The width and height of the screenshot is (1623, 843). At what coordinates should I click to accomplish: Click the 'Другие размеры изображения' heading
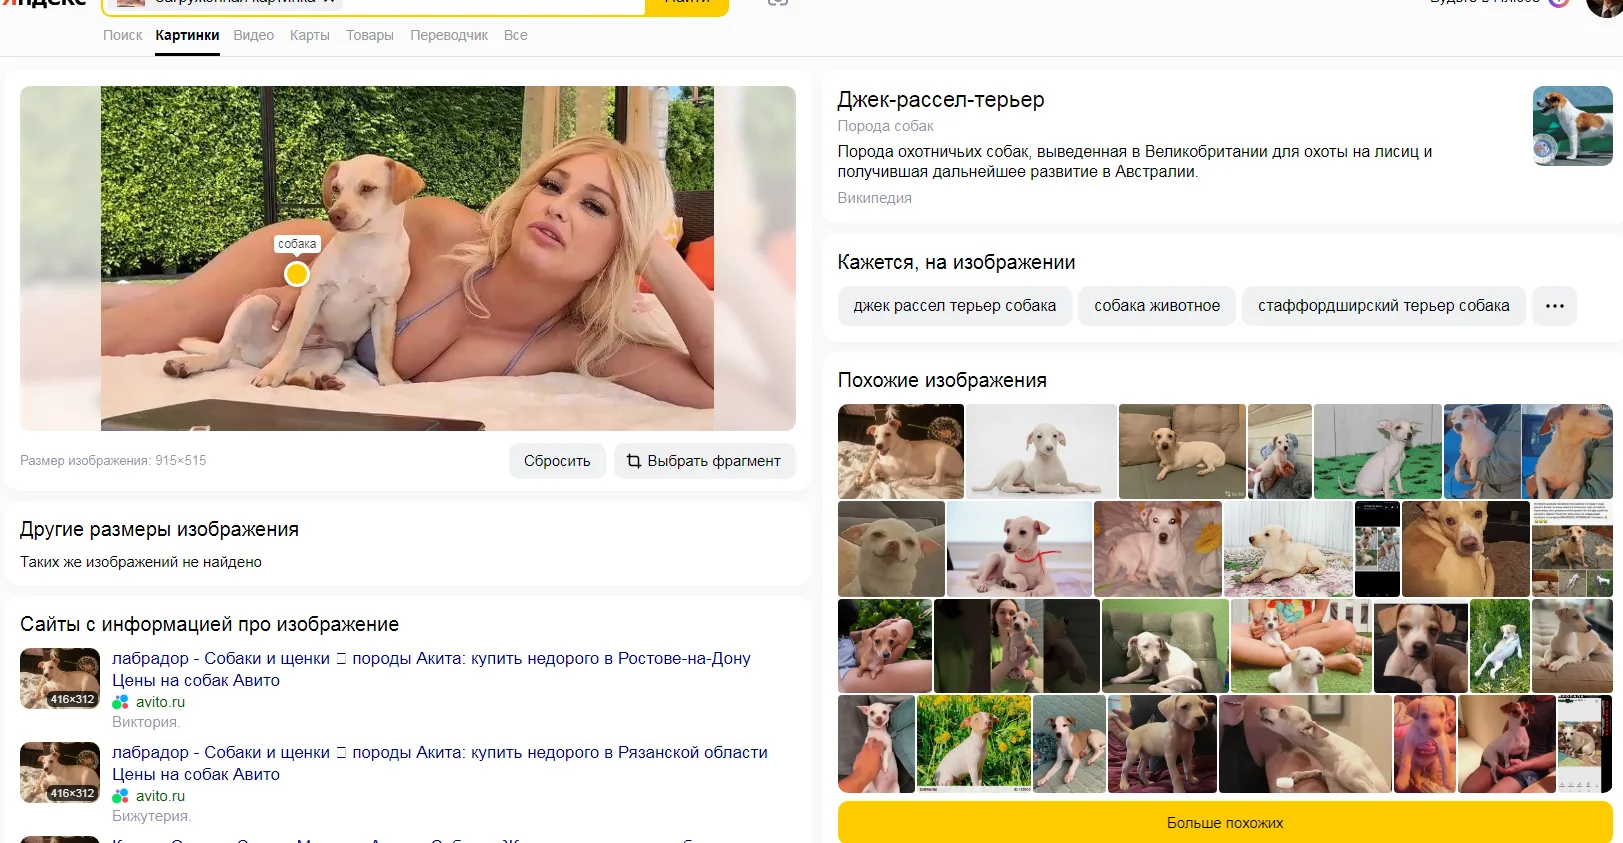tap(159, 530)
